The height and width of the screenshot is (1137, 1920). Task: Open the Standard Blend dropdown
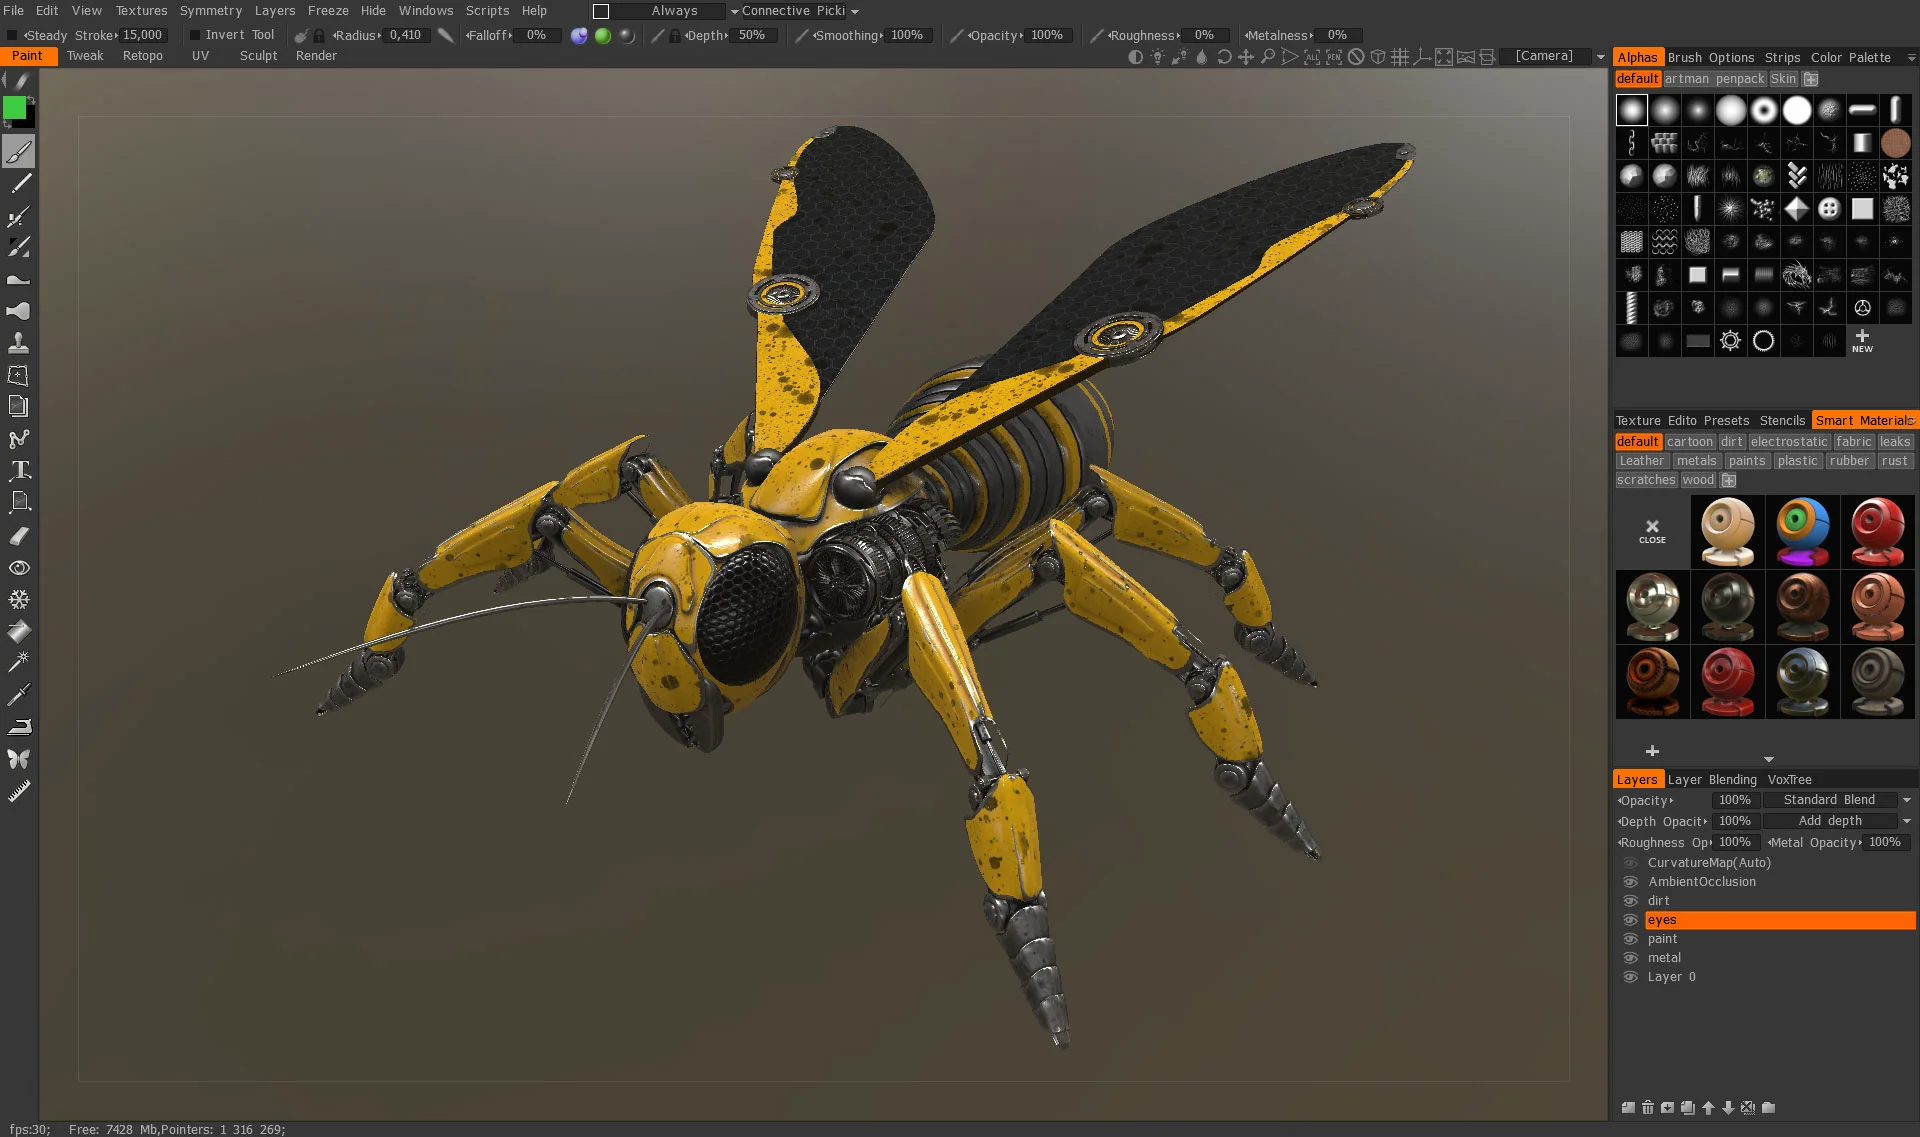(1833, 799)
